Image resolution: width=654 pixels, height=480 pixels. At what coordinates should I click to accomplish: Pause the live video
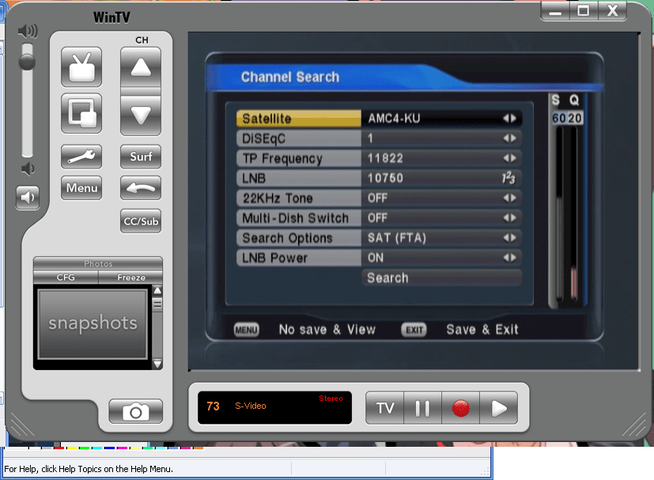pos(422,408)
